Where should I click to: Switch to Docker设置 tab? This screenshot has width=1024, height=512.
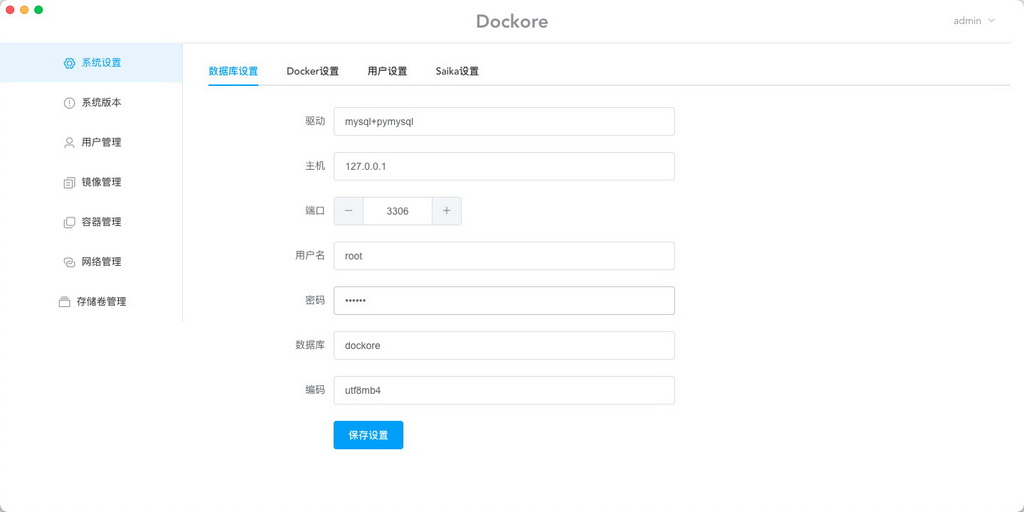[x=313, y=71]
